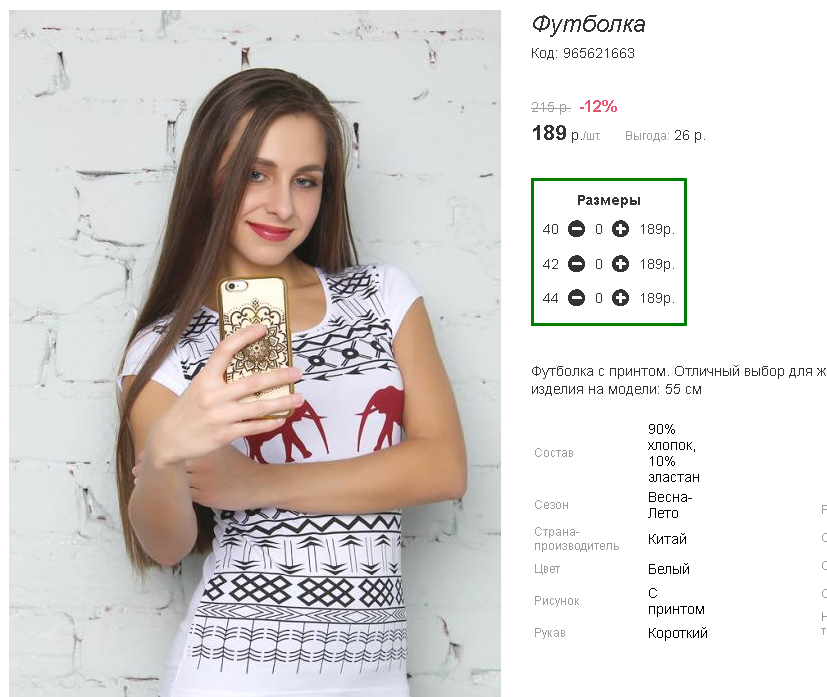
Task: Click the Белый color value
Action: [x=669, y=569]
